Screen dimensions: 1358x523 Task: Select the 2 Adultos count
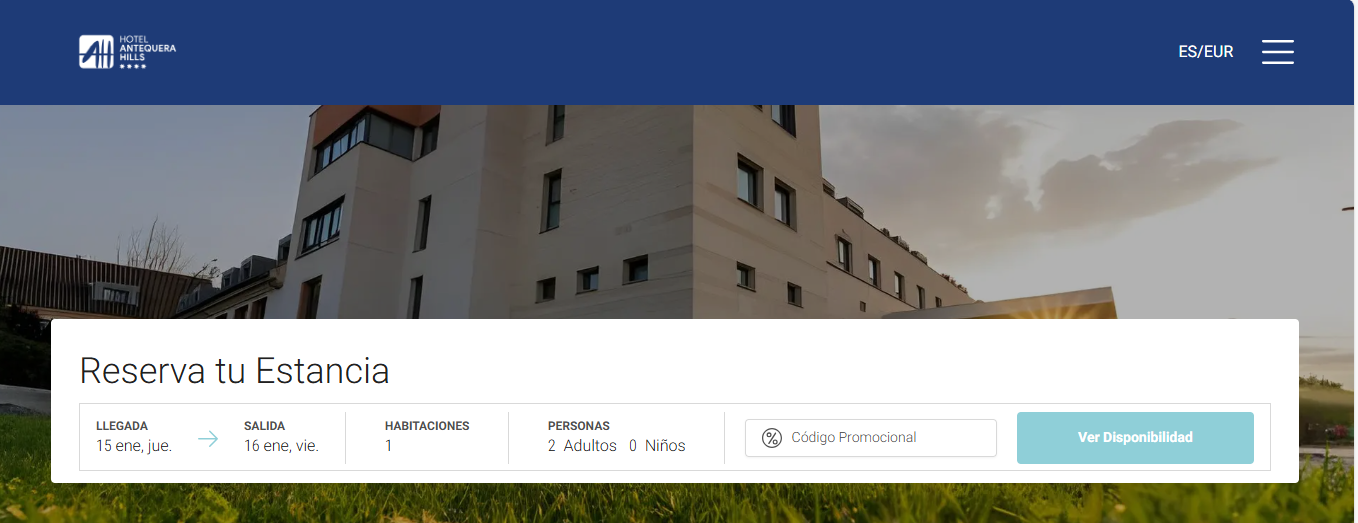pyautogui.click(x=582, y=446)
